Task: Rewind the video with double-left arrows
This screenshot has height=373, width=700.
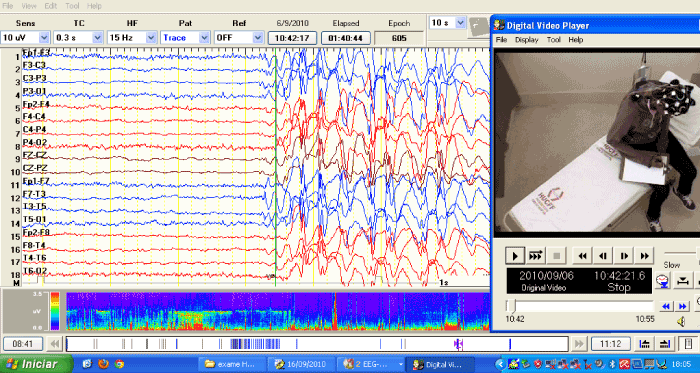Action: coord(582,256)
